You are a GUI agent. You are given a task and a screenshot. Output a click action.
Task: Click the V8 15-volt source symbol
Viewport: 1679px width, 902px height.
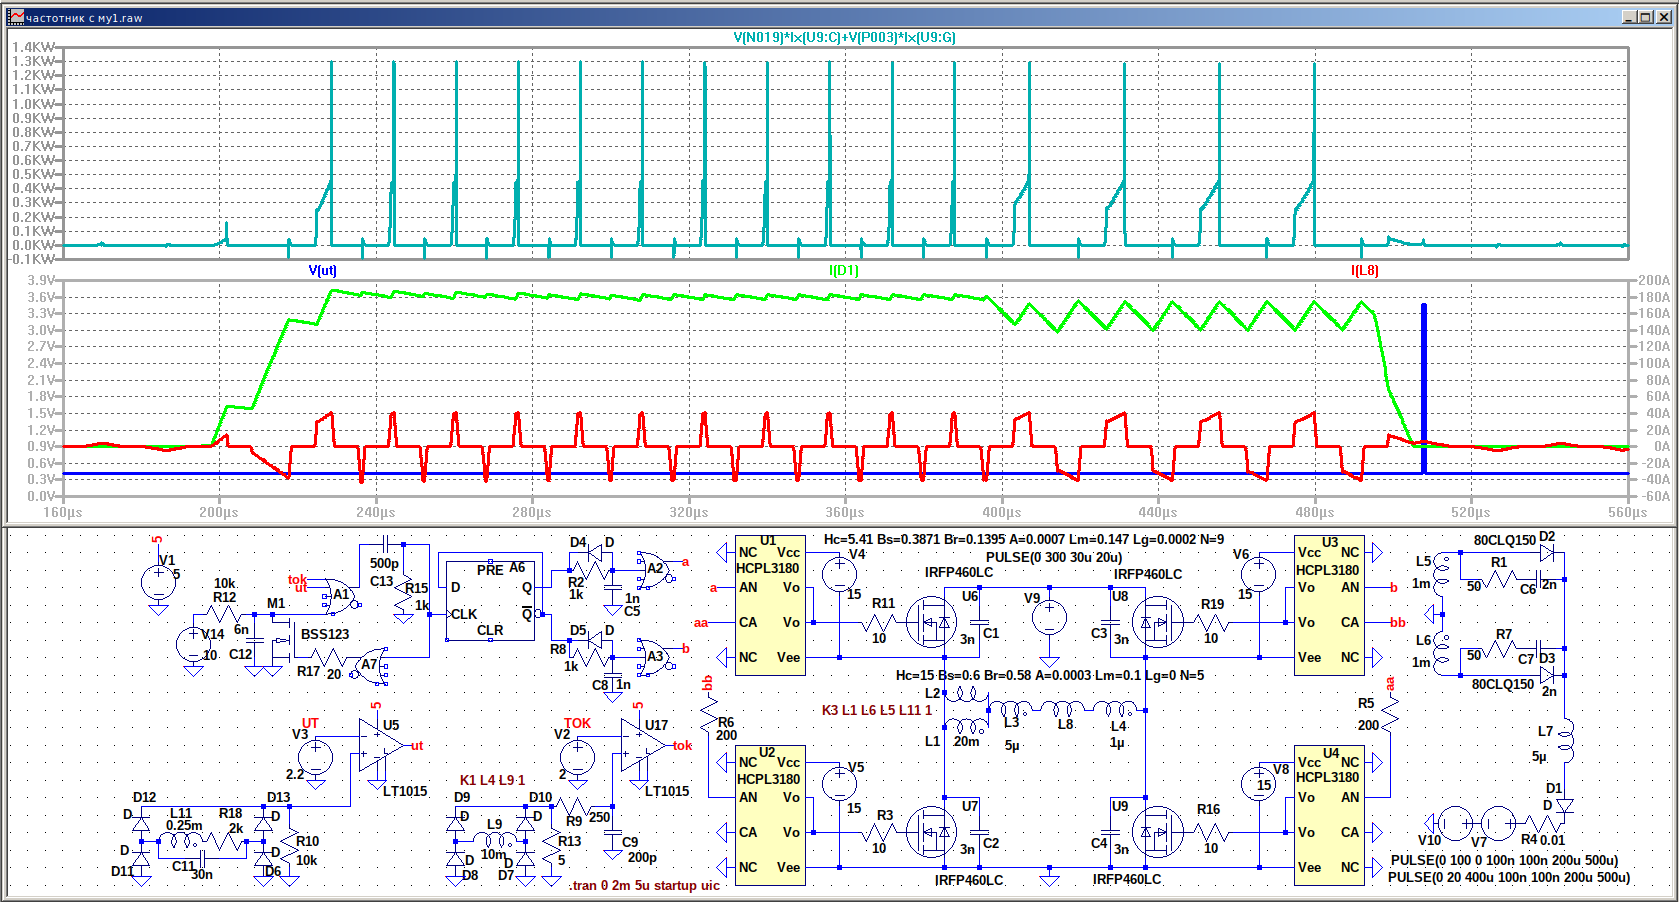pyautogui.click(x=1259, y=784)
